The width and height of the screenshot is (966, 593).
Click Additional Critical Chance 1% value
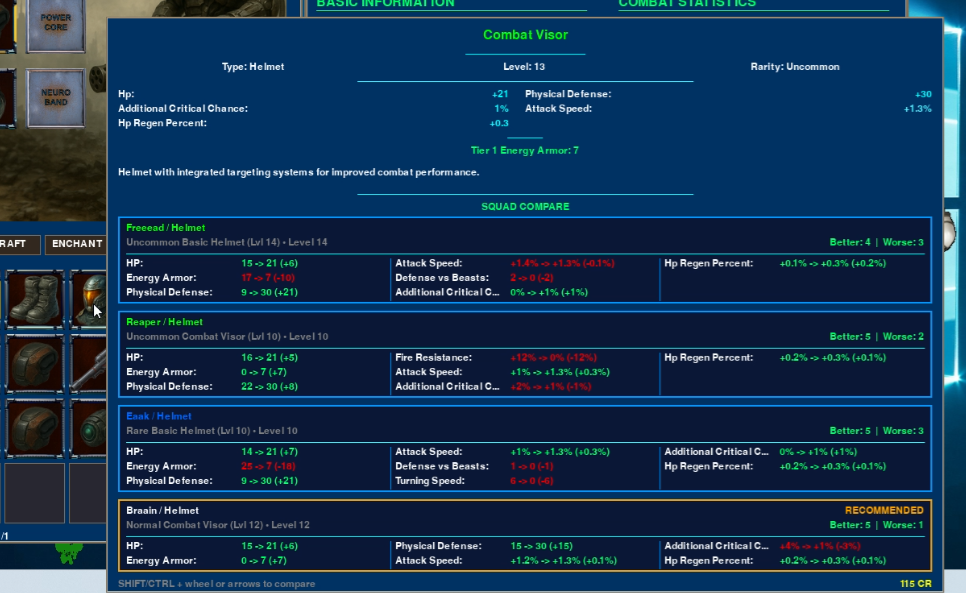tap(501, 109)
